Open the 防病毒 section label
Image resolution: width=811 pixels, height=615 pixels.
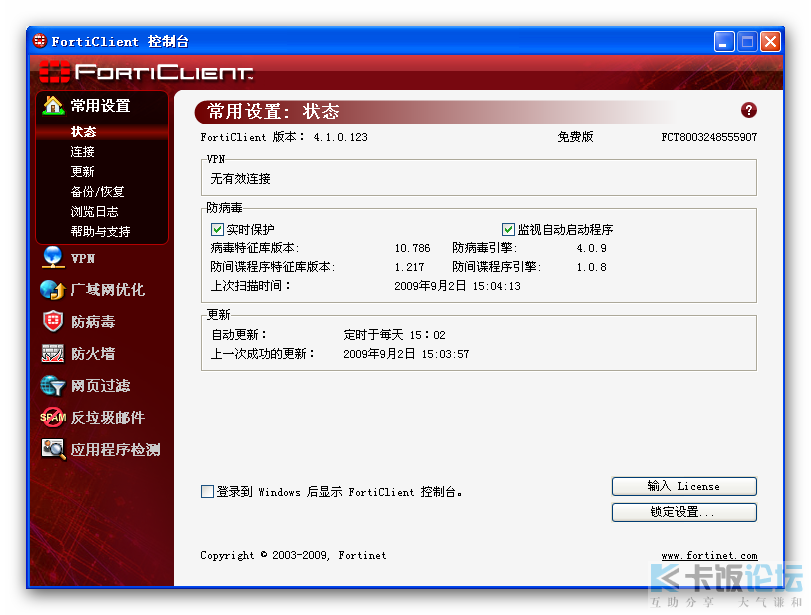[x=93, y=322]
